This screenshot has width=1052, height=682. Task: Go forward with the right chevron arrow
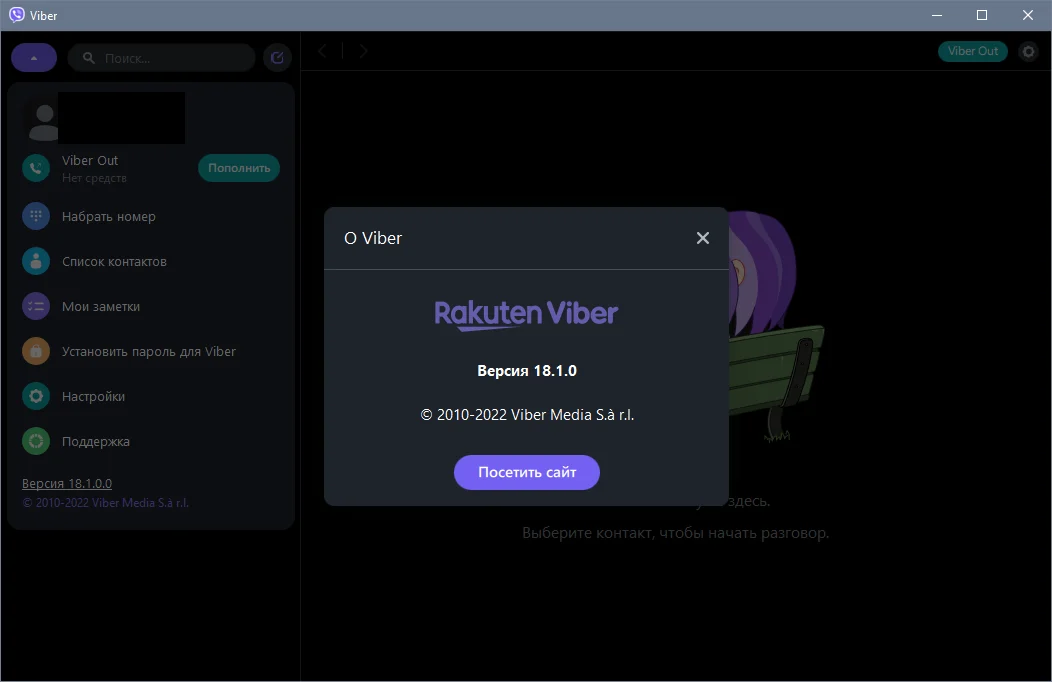pyautogui.click(x=363, y=51)
